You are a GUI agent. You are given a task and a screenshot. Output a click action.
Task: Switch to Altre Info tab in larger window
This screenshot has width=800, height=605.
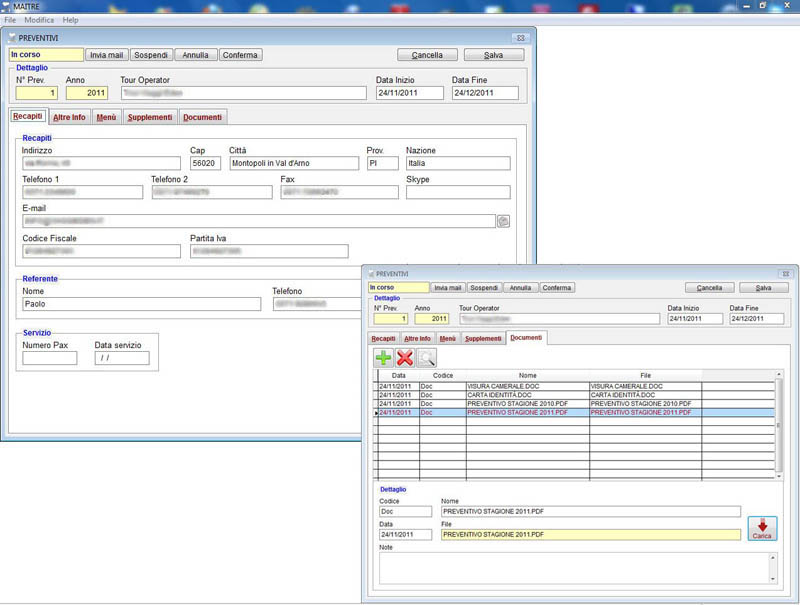(x=69, y=117)
